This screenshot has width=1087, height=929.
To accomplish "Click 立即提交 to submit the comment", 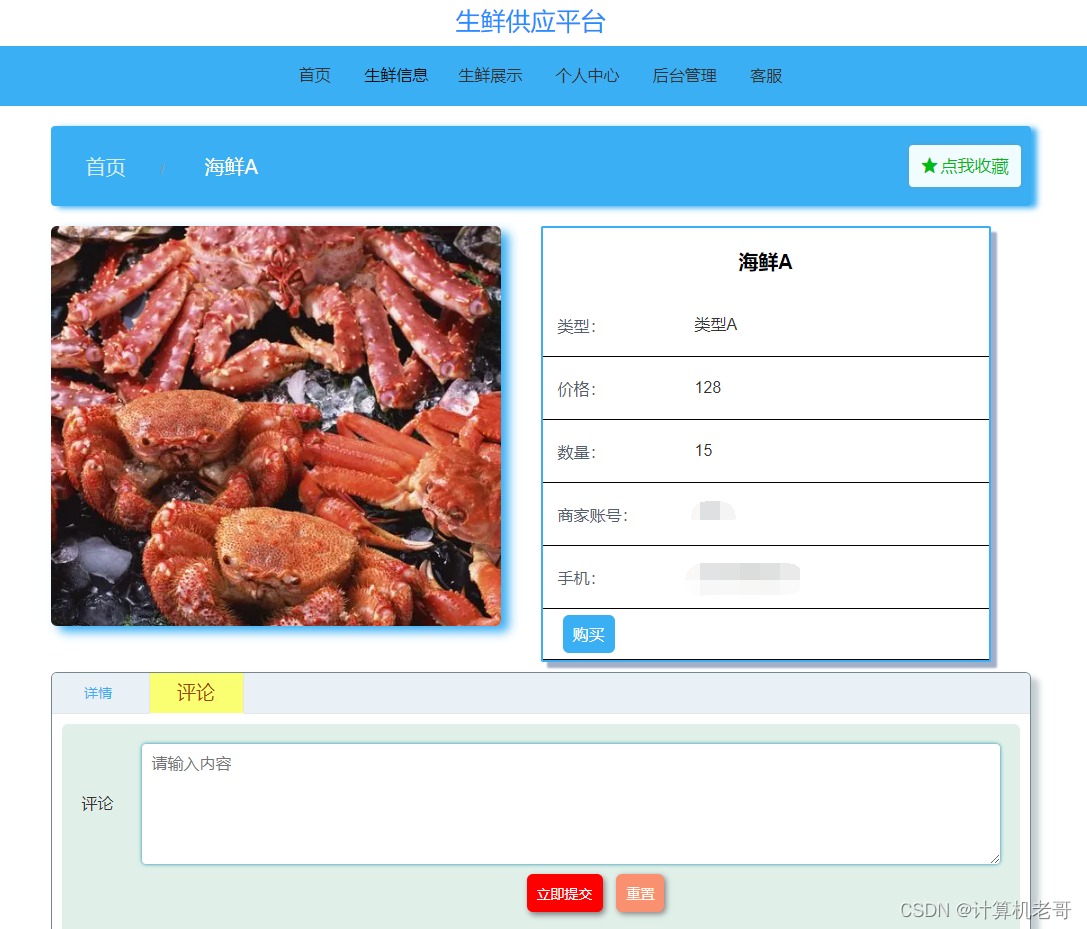I will (x=565, y=893).
